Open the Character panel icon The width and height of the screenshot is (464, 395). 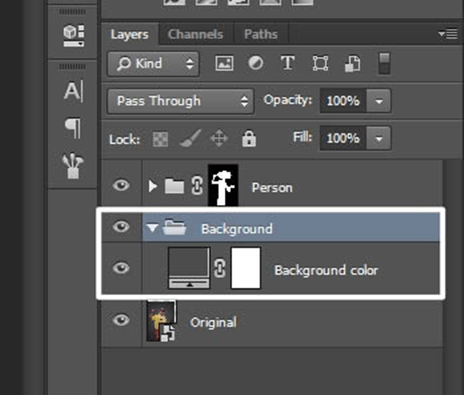tap(73, 91)
